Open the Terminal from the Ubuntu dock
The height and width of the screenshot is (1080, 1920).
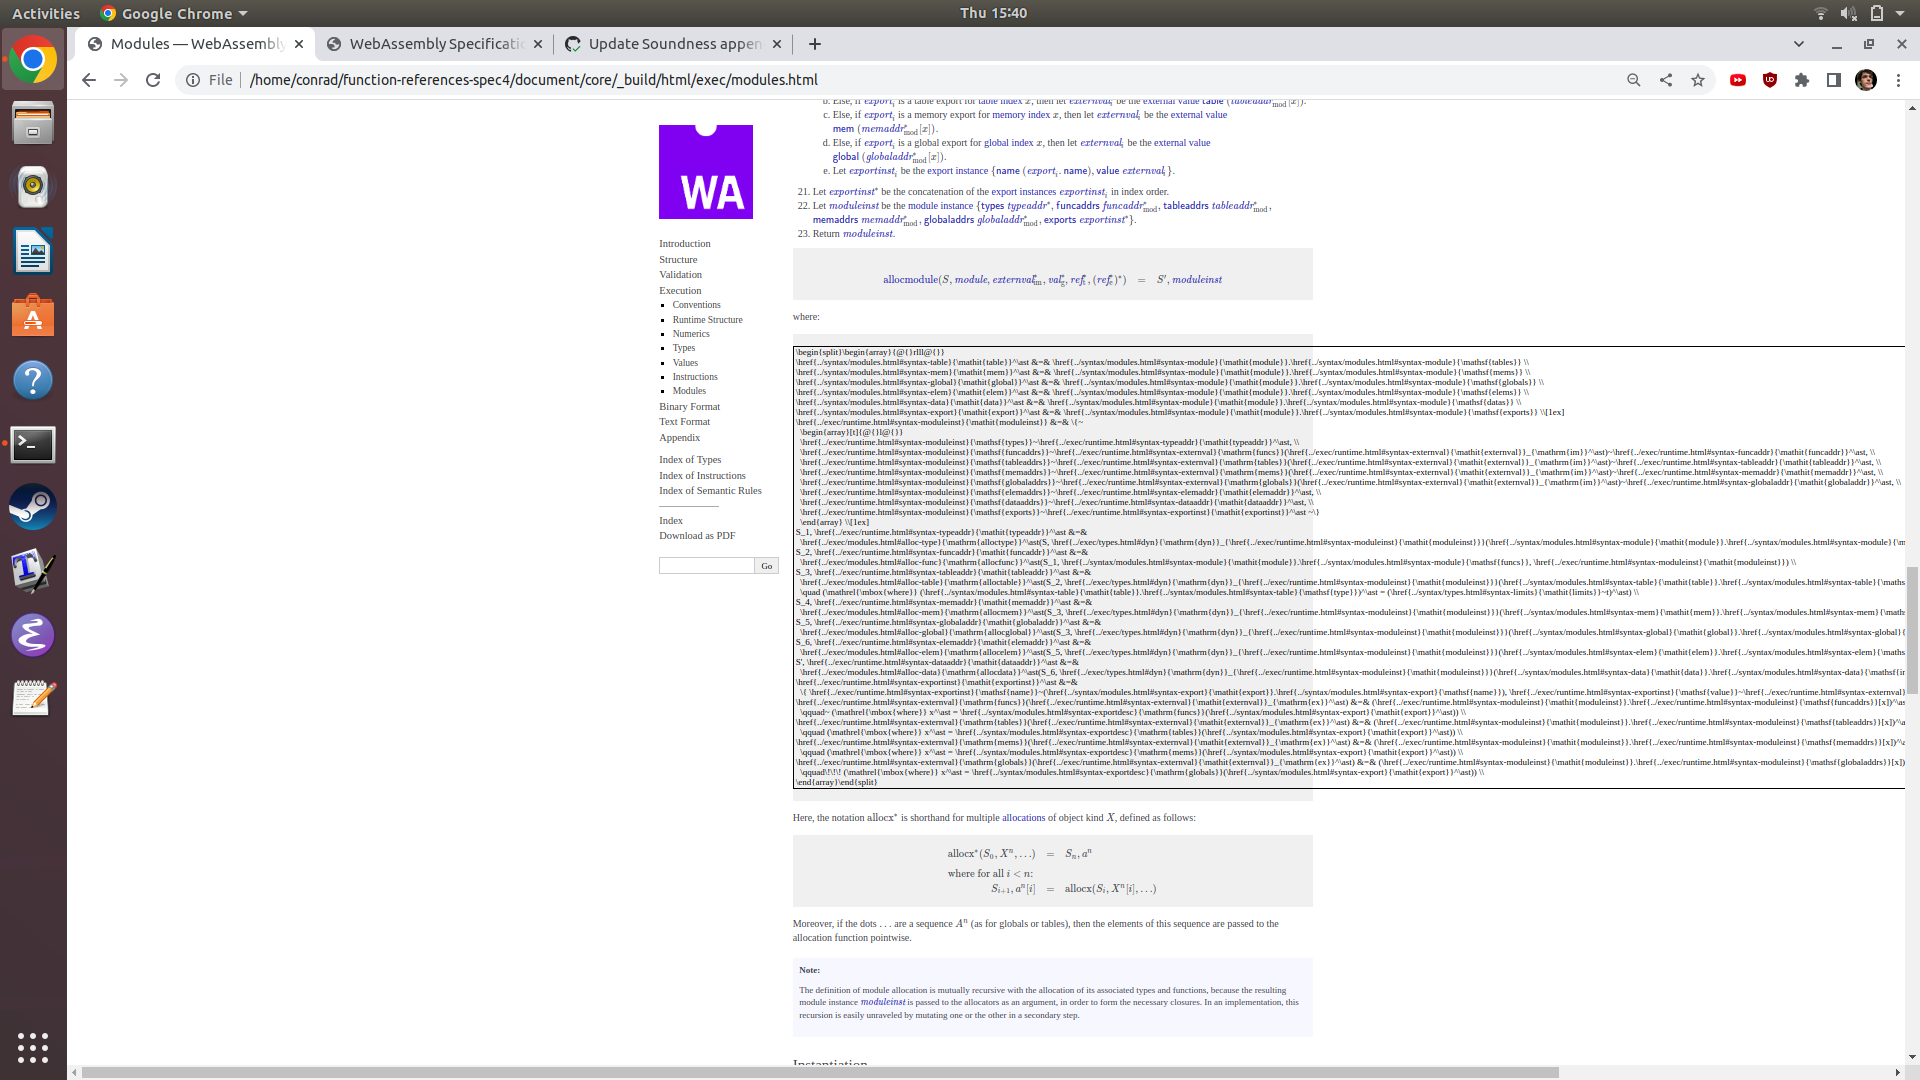(x=33, y=445)
